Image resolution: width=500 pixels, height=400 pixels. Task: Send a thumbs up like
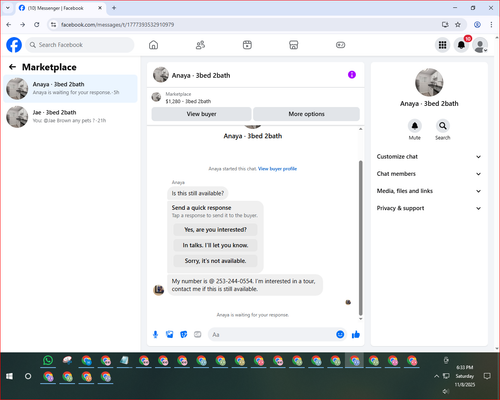pos(356,334)
